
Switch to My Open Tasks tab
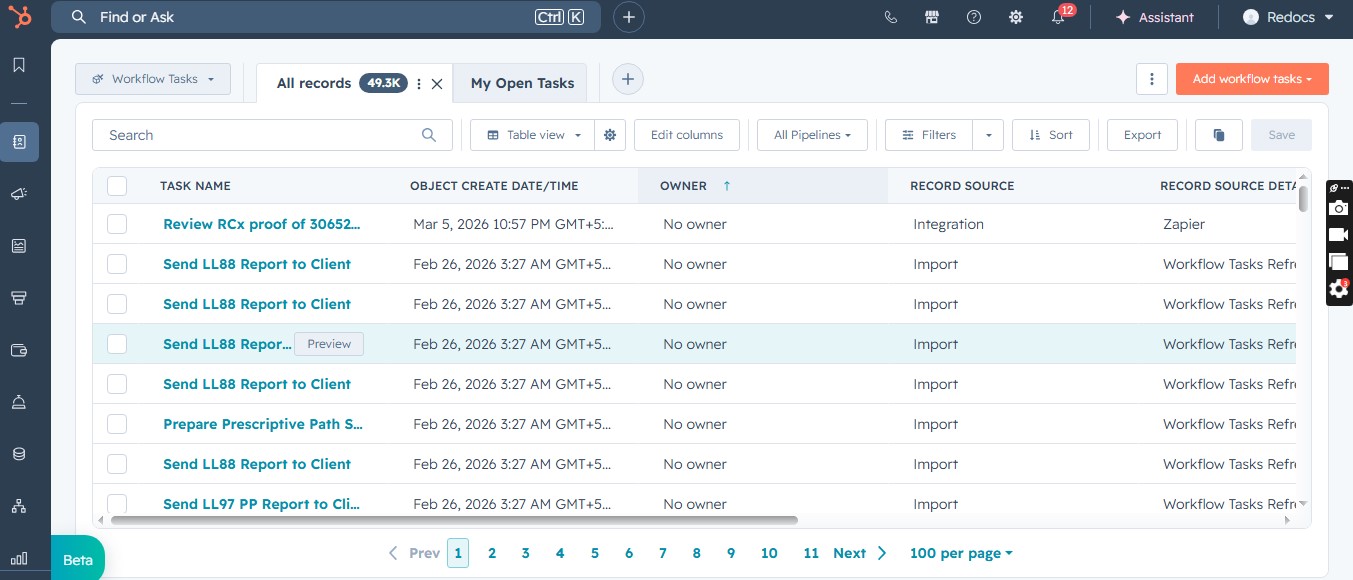pyautogui.click(x=522, y=83)
